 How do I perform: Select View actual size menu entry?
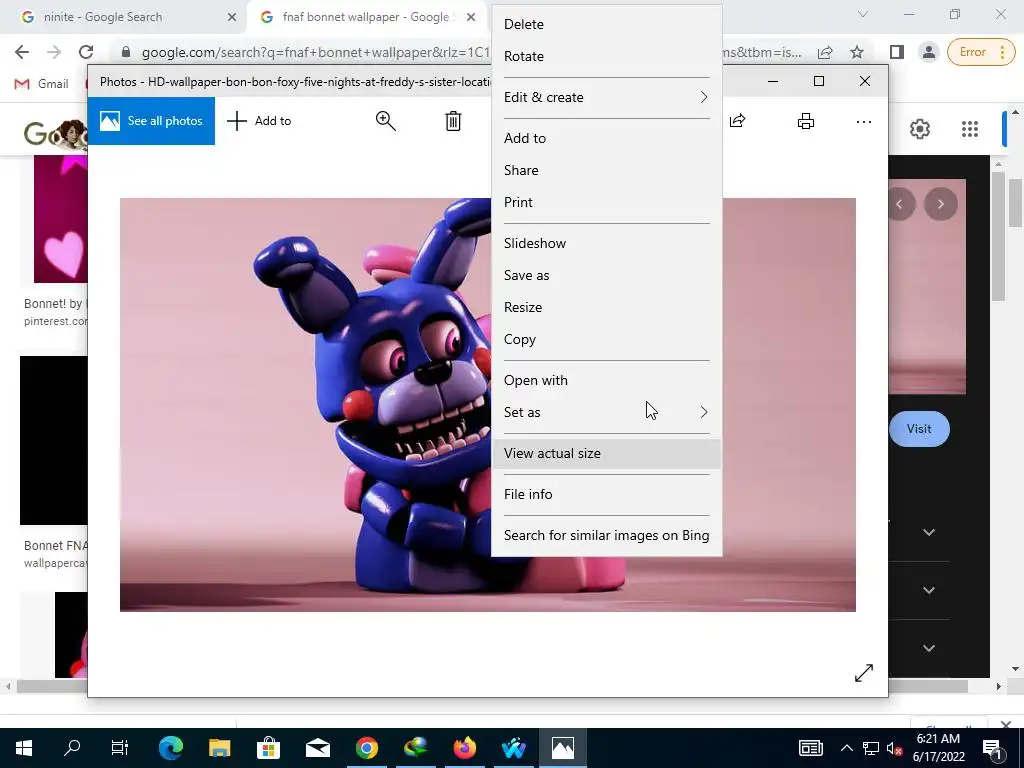607,453
